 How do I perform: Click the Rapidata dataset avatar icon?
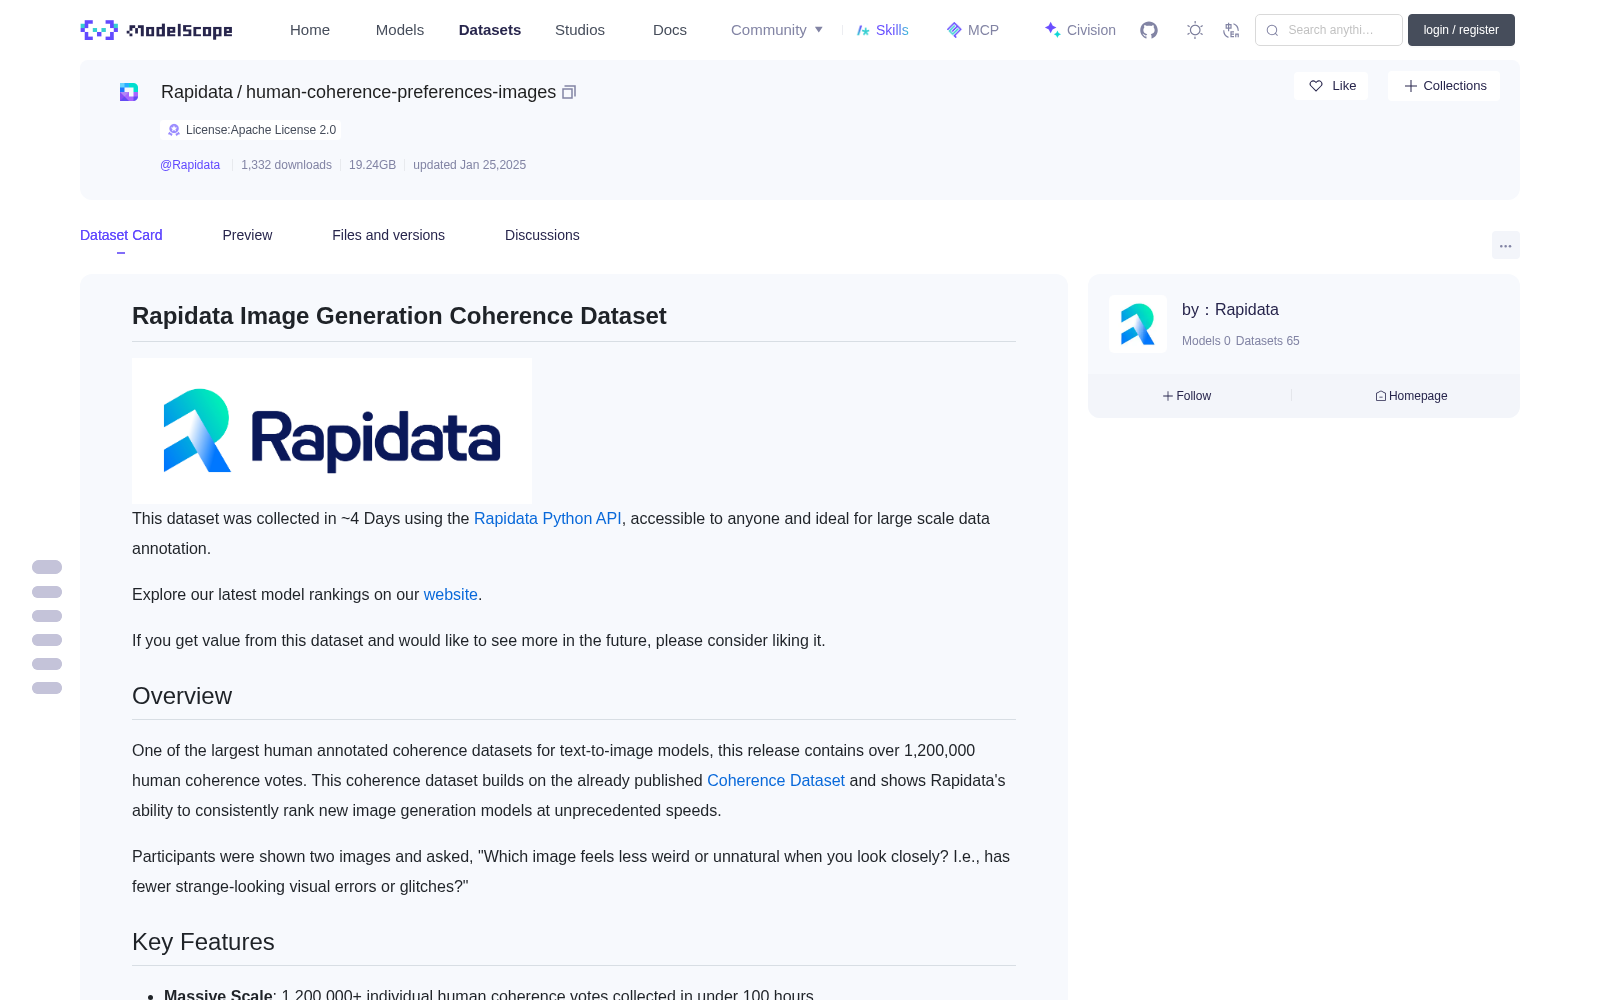129,92
